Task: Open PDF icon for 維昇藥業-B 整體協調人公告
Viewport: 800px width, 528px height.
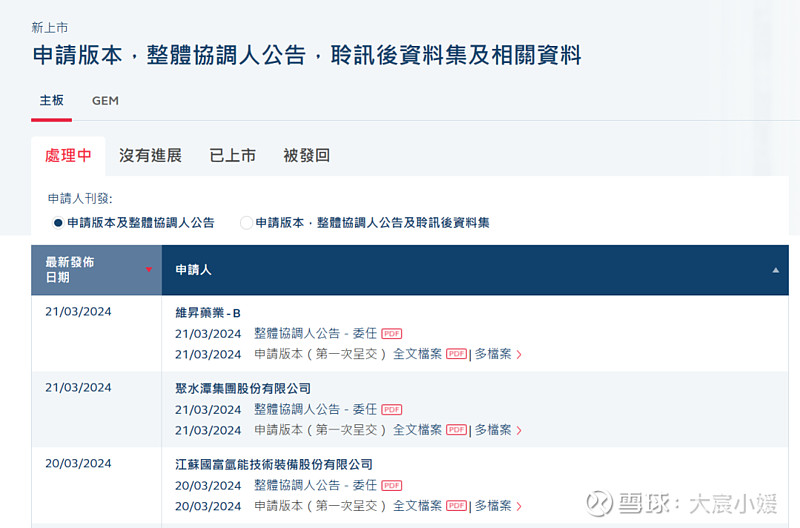Action: (391, 334)
